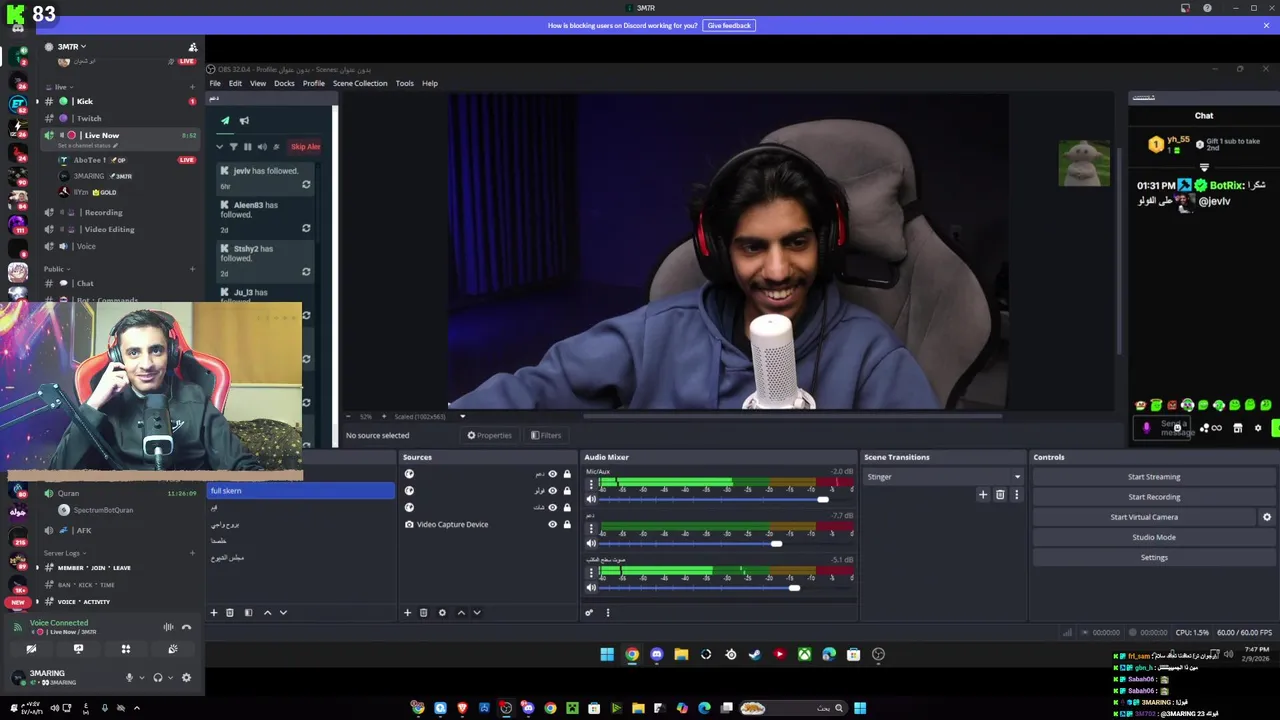
Task: Hide Video Capture Device source
Action: [x=552, y=524]
